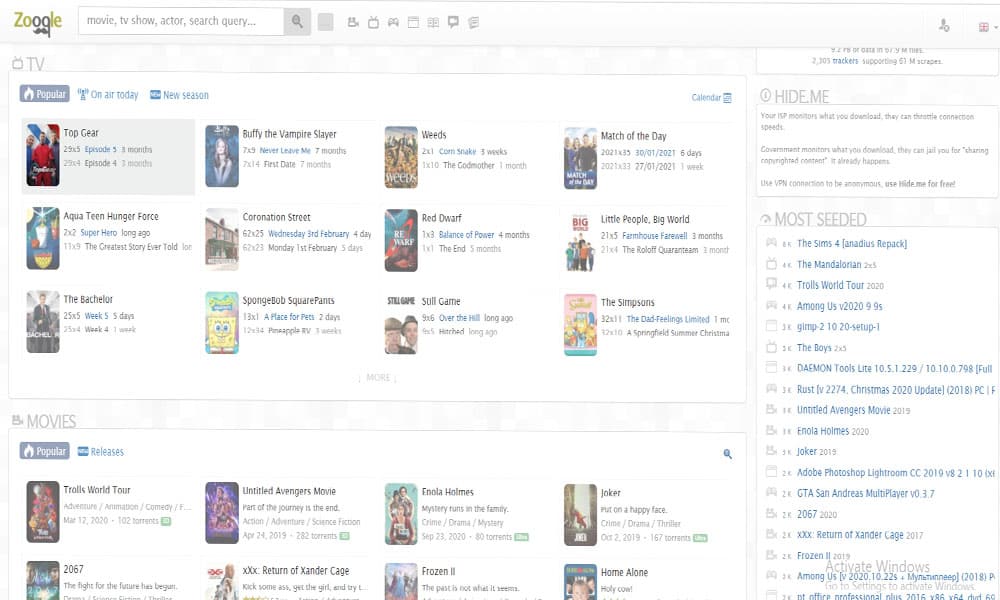
Task: Open Simpsons episode The Dad-Feelings Limited
Action: tap(668, 319)
